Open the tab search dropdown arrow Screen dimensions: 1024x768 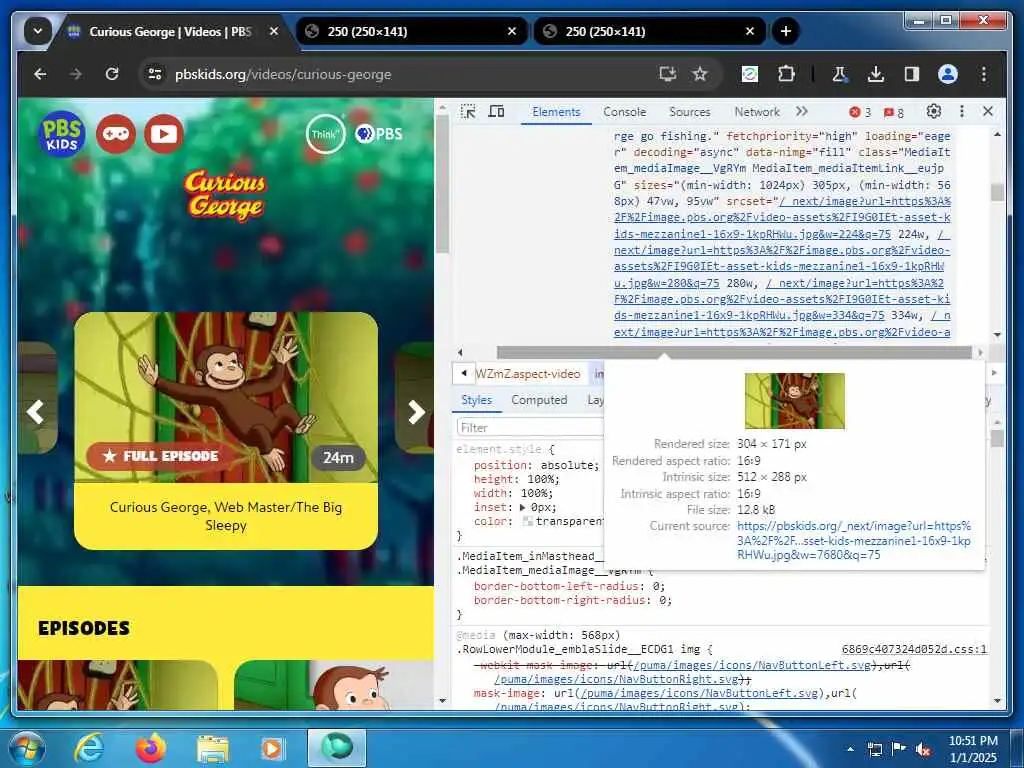point(37,31)
